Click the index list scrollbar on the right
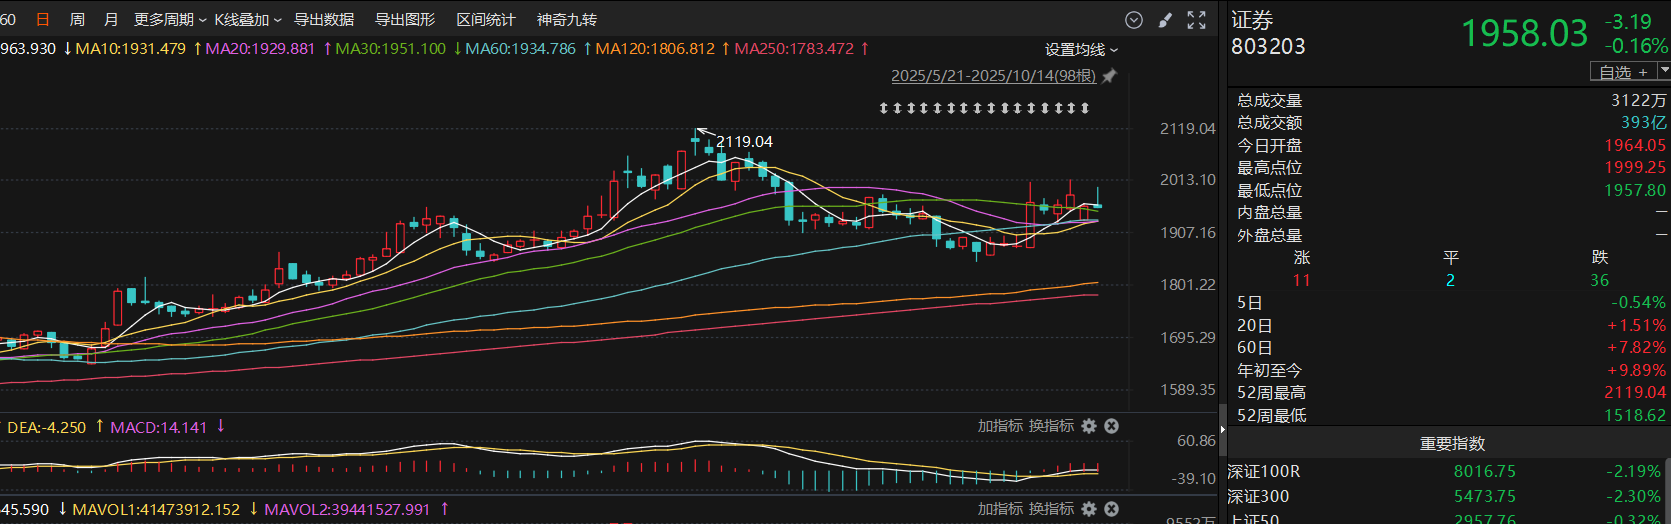The image size is (1671, 524). (x=1668, y=490)
